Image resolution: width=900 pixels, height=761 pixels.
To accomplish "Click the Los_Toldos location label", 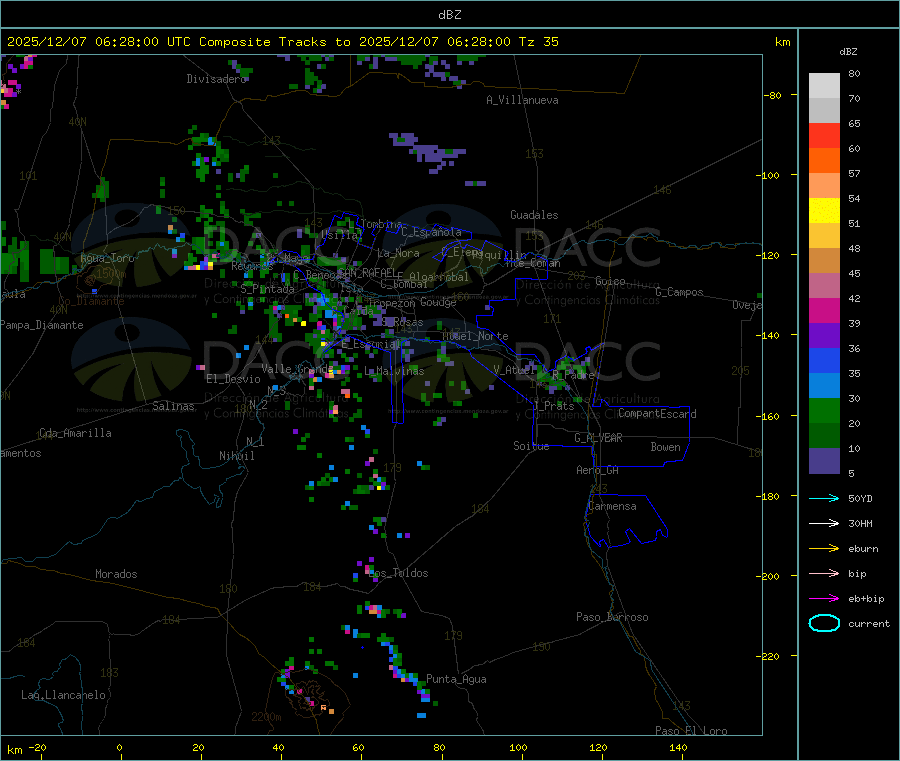I will pos(398,573).
